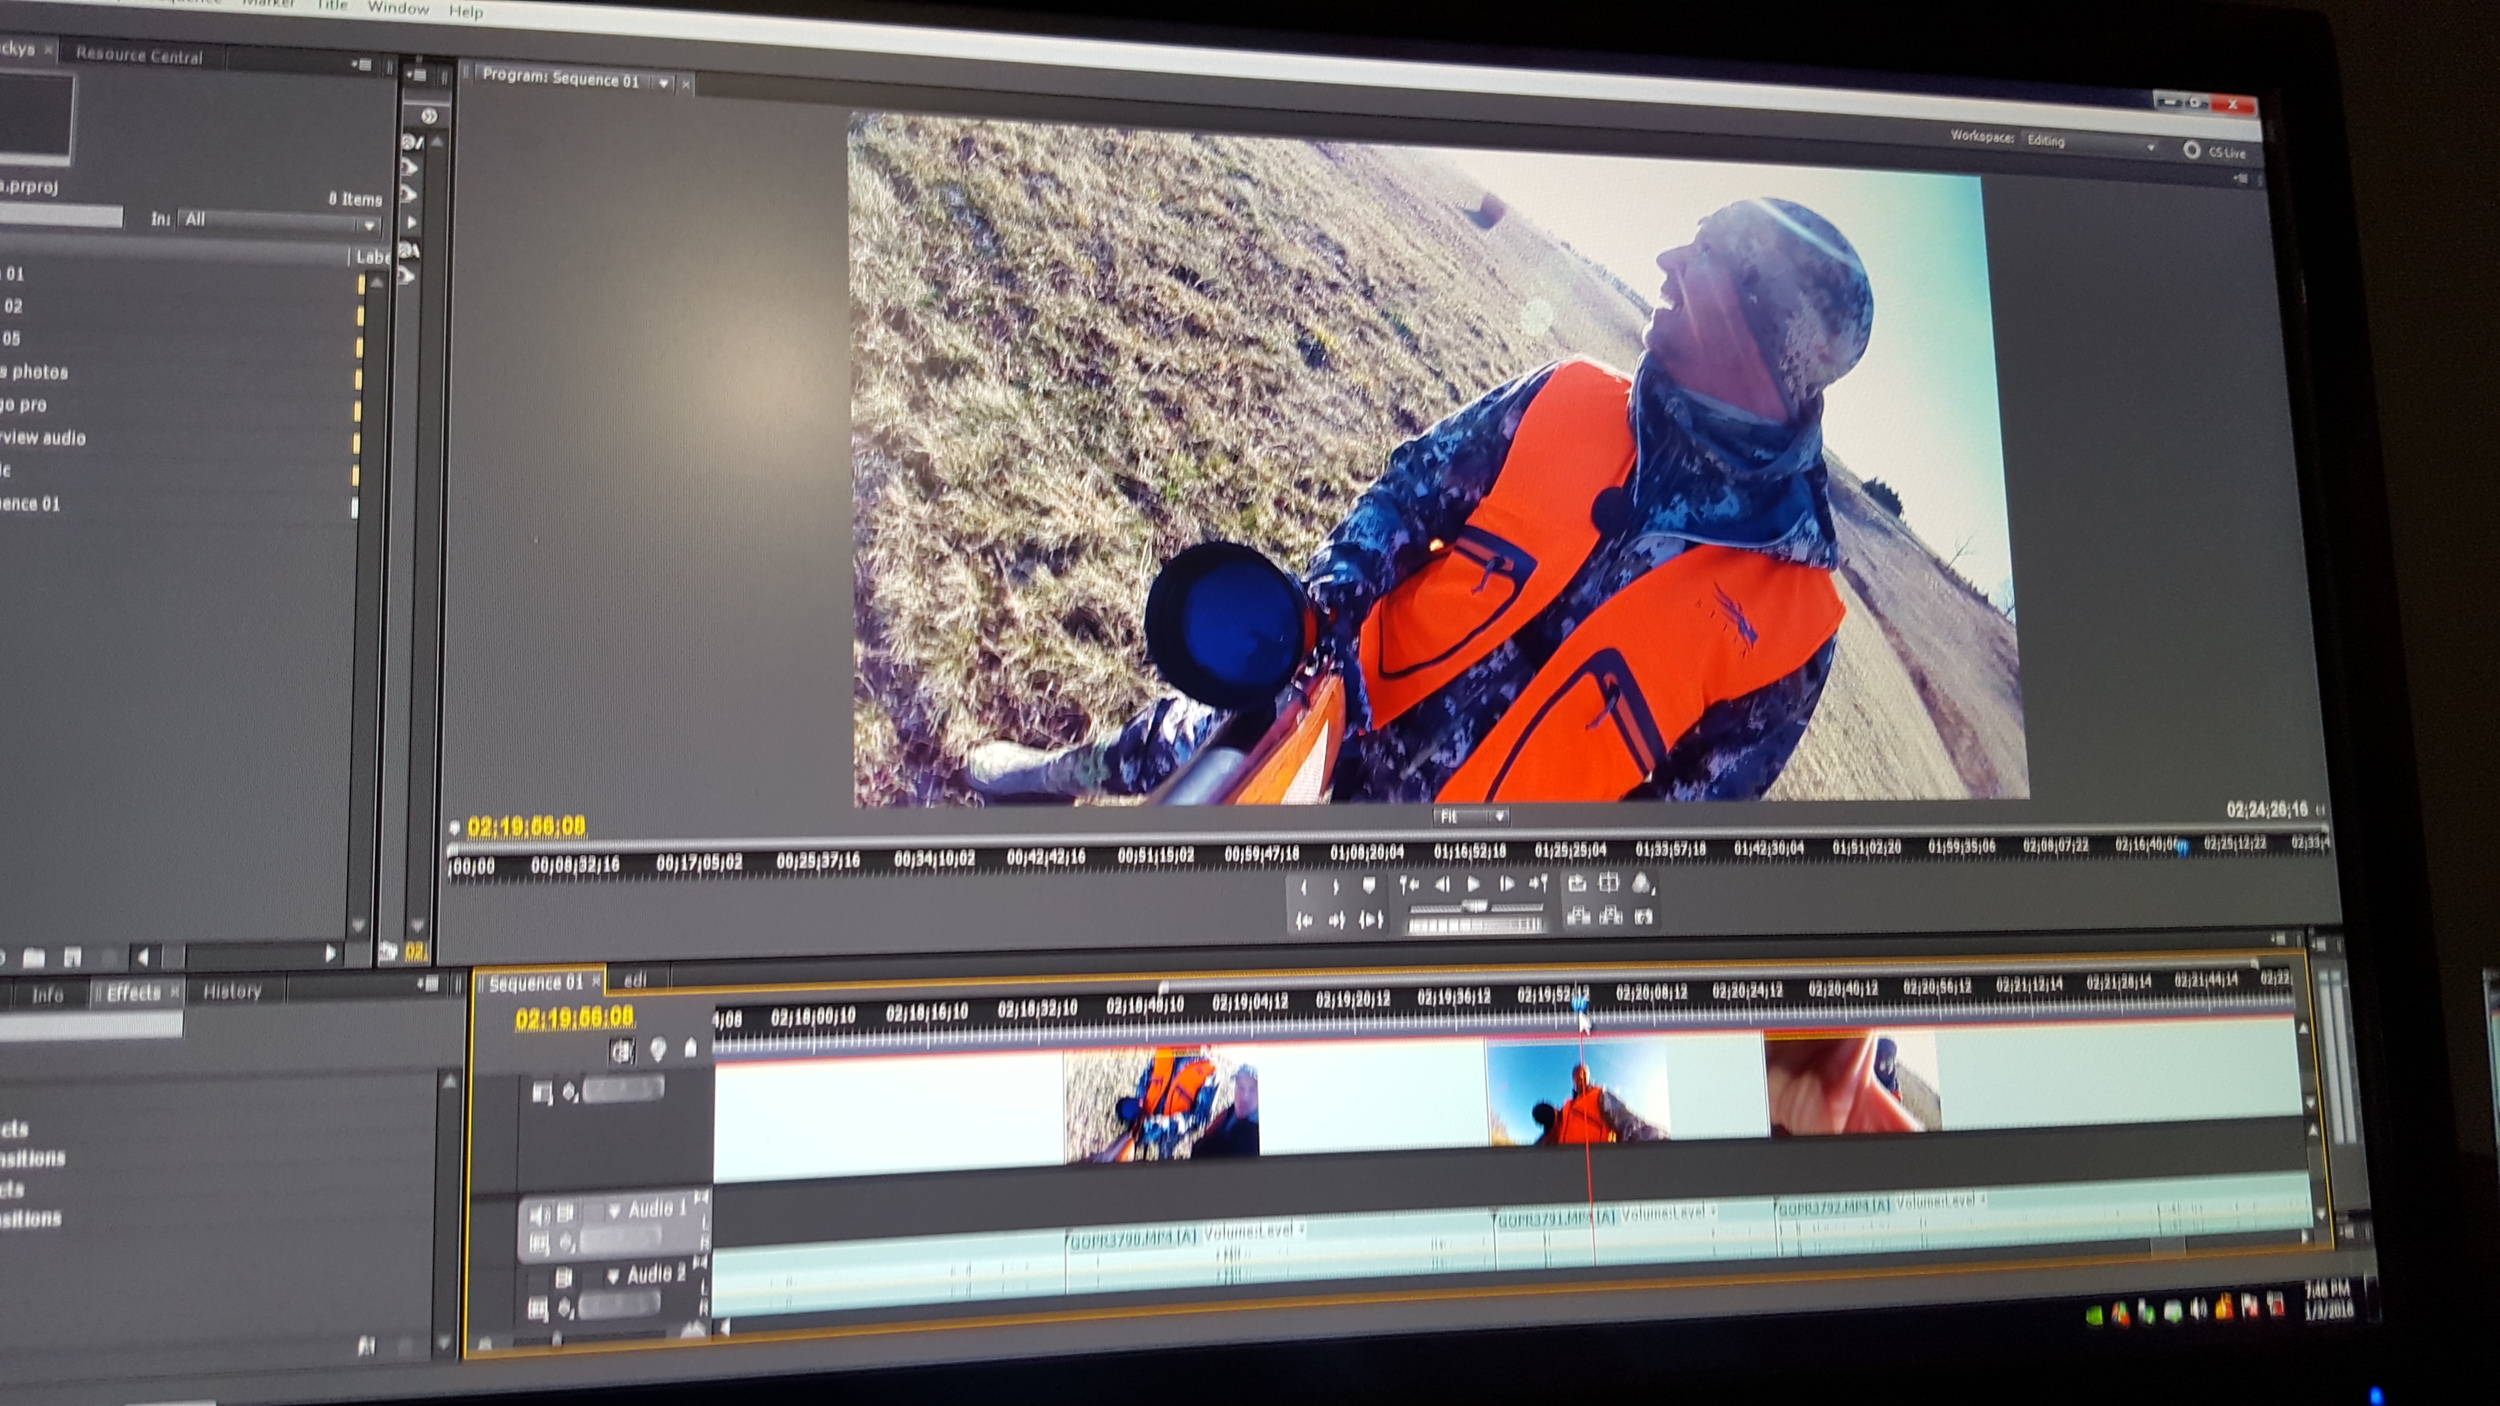Set In point in Program monitor

pyautogui.click(x=1303, y=887)
